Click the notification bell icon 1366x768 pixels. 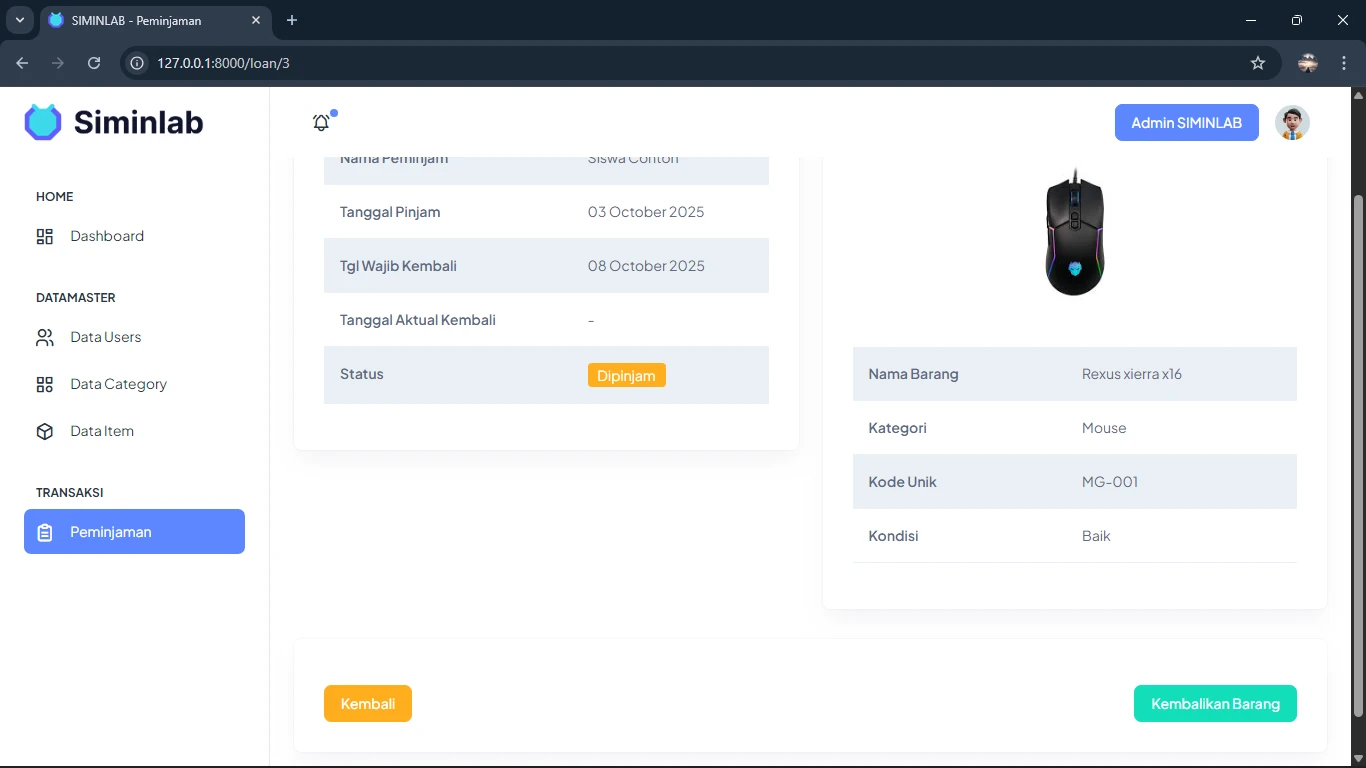[x=321, y=123]
